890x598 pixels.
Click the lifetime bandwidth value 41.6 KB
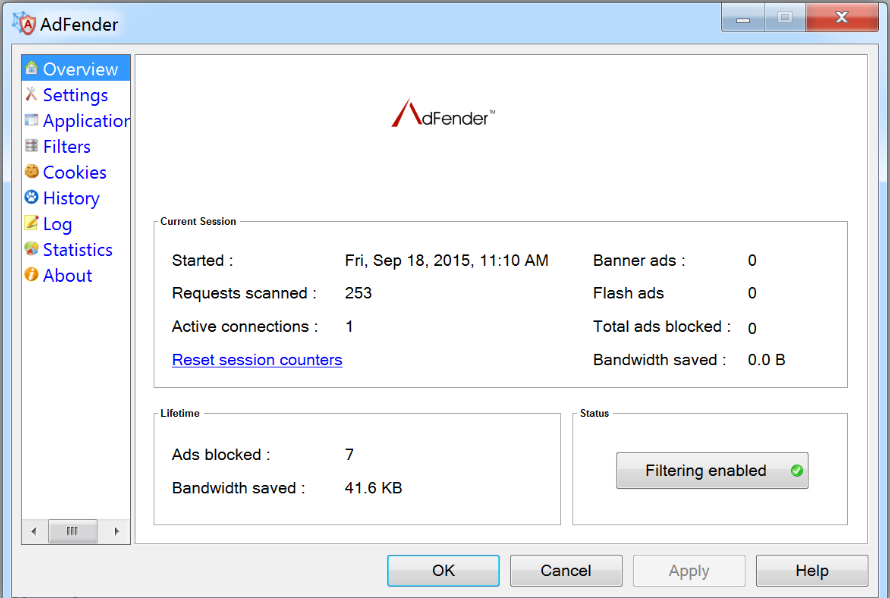[x=373, y=488]
